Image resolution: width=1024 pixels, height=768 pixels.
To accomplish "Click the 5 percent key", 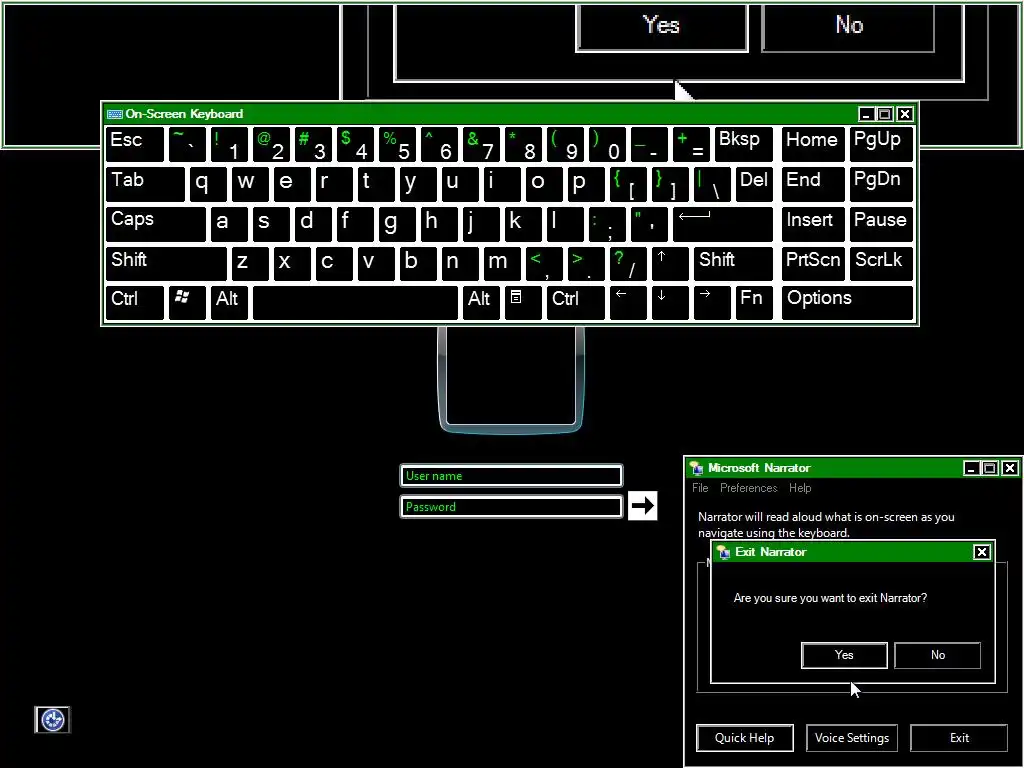I will (397, 144).
